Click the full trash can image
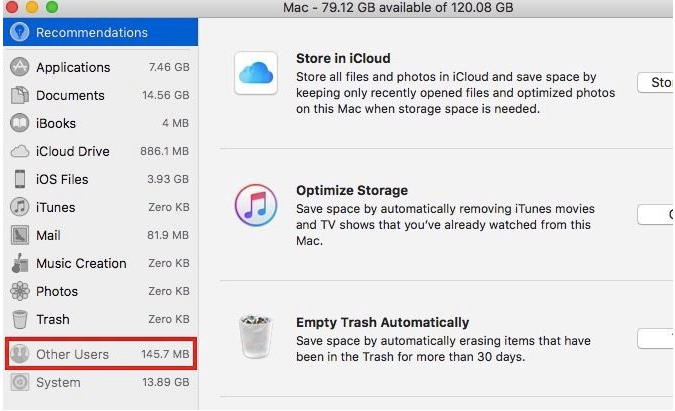This screenshot has width=675, height=411. coord(256,337)
